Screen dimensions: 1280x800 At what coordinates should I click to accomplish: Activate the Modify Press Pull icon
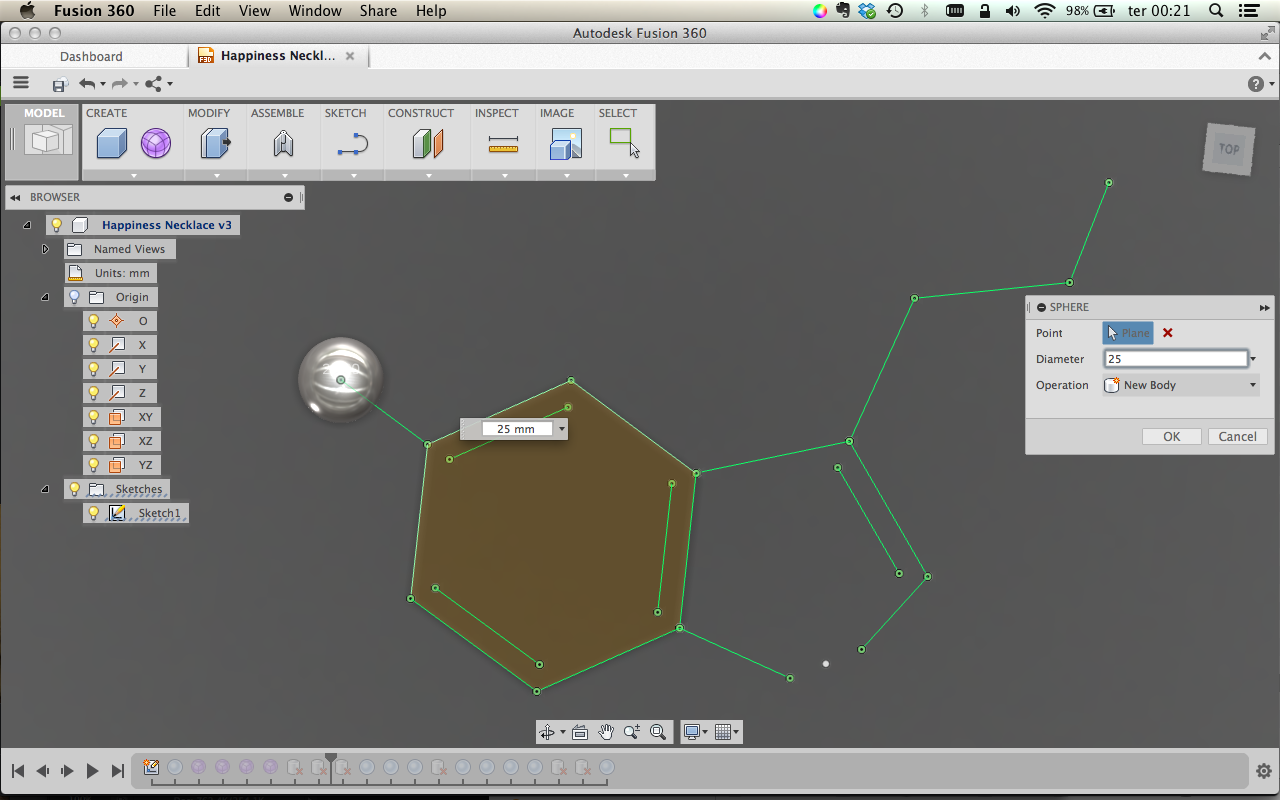pyautogui.click(x=215, y=144)
